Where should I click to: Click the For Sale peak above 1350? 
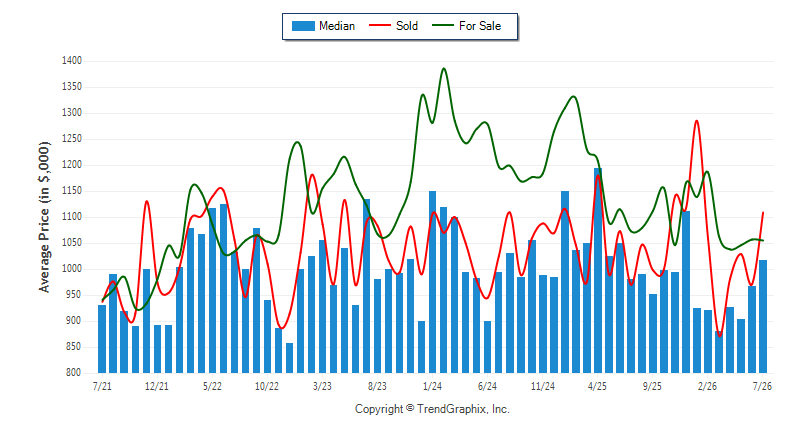click(443, 68)
